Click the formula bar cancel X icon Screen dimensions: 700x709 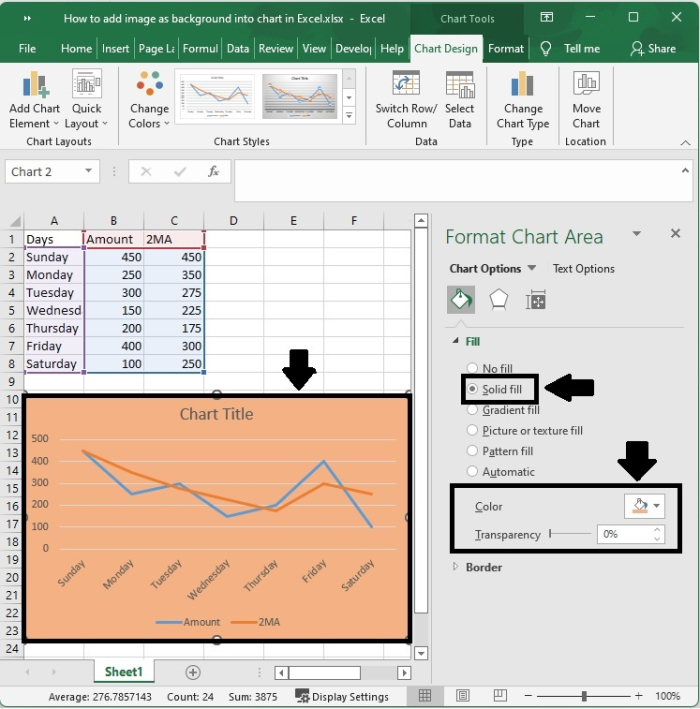(x=146, y=172)
